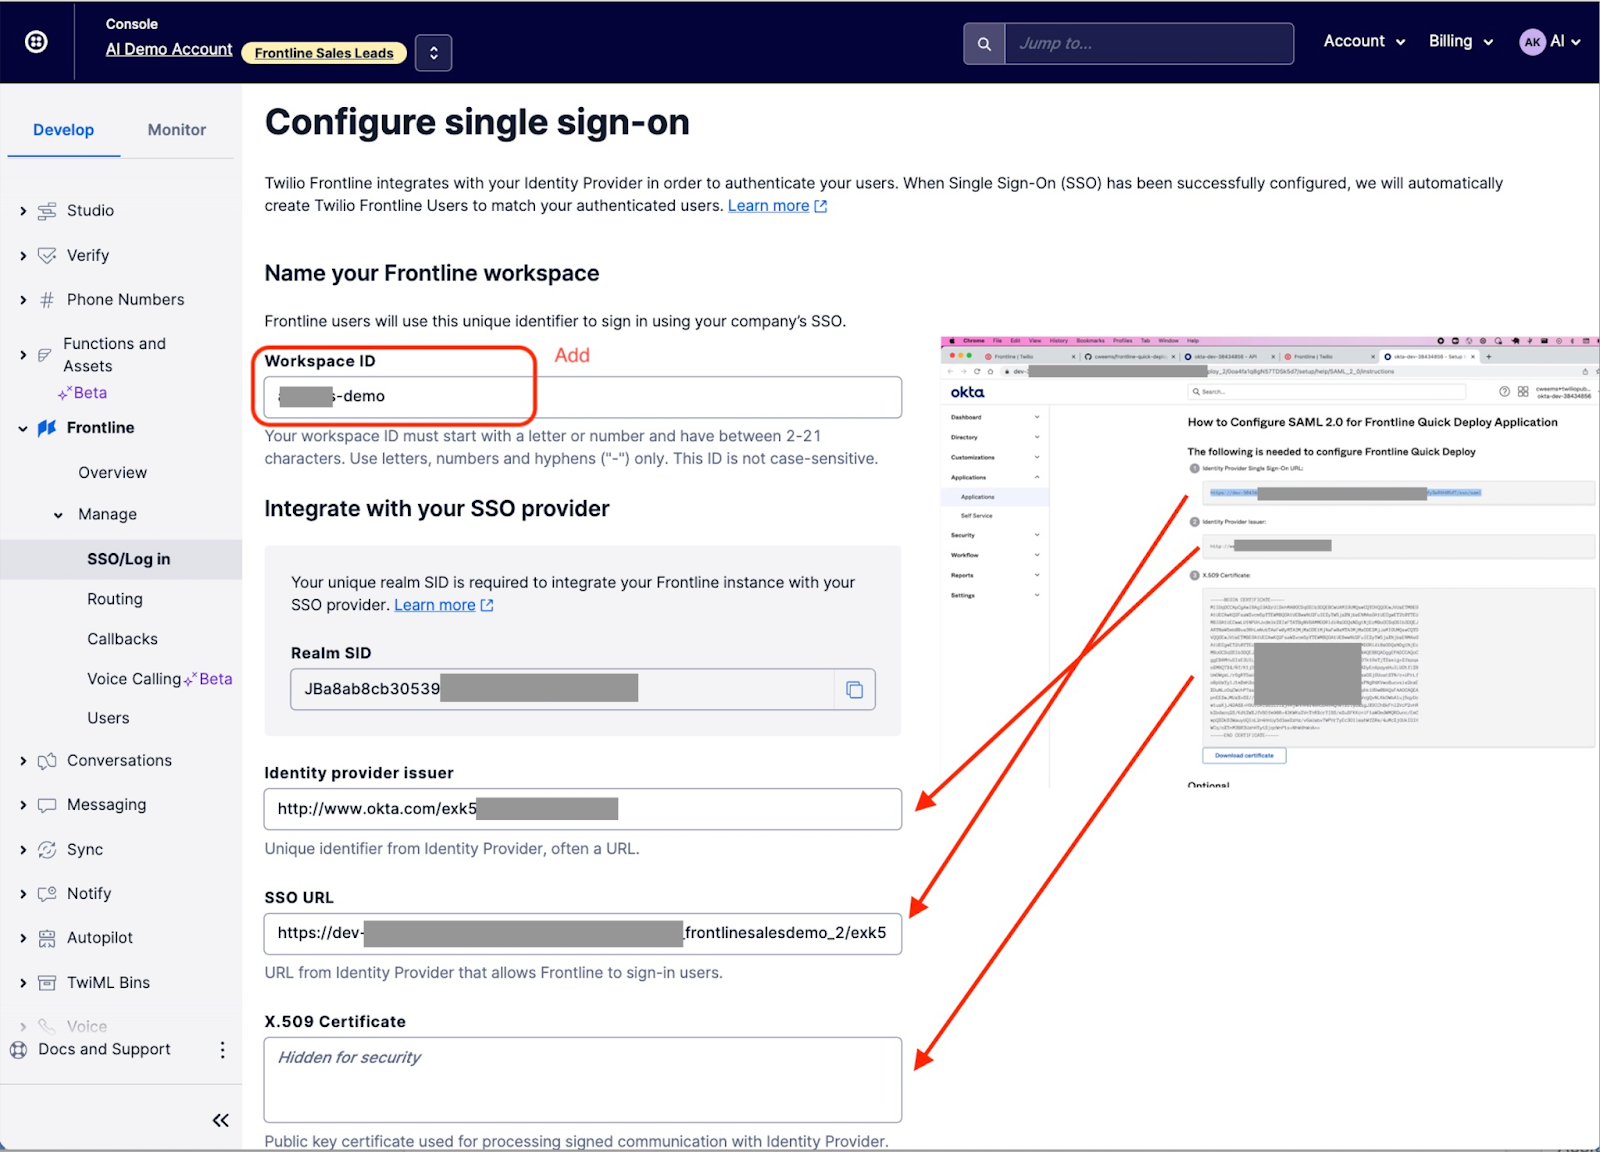Open the Billing dropdown menu
This screenshot has height=1152, width=1600.
click(1460, 41)
